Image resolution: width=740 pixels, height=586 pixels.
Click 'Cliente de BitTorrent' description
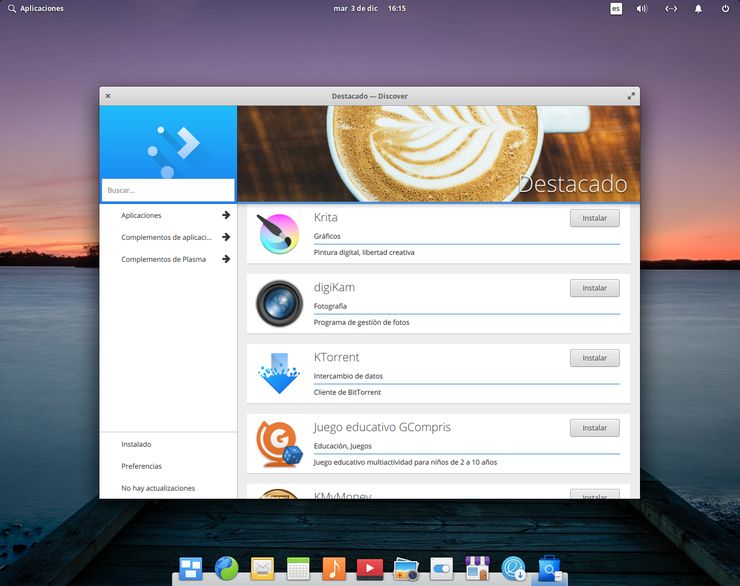pyautogui.click(x=347, y=392)
